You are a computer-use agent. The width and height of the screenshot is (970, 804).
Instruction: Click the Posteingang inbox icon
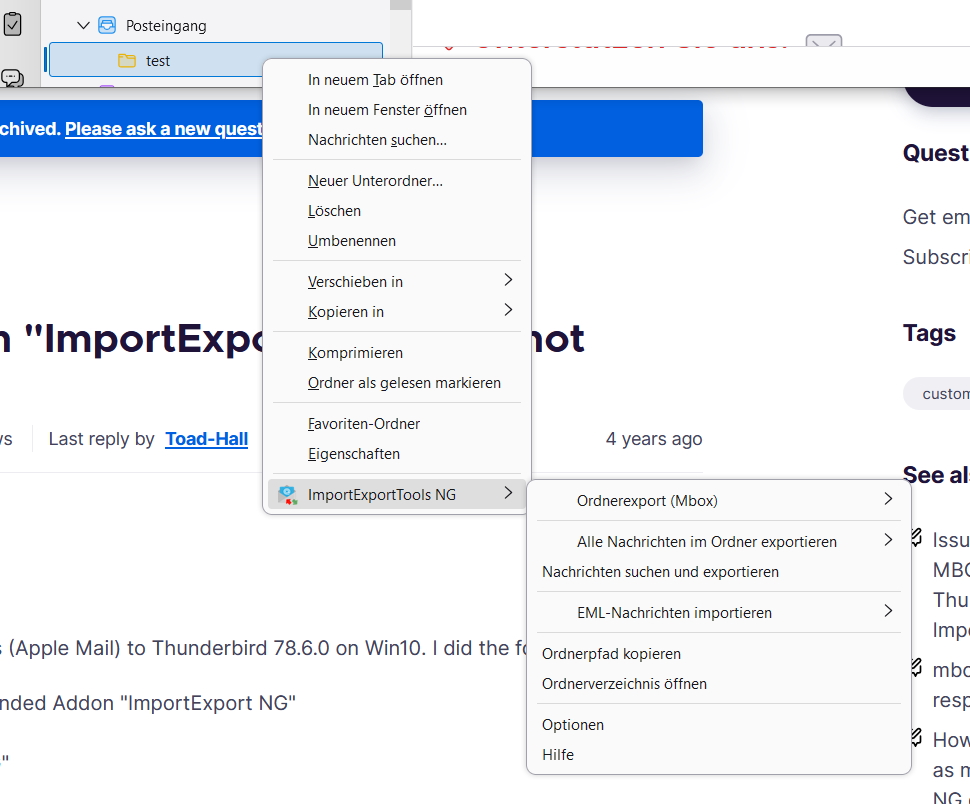coord(107,25)
